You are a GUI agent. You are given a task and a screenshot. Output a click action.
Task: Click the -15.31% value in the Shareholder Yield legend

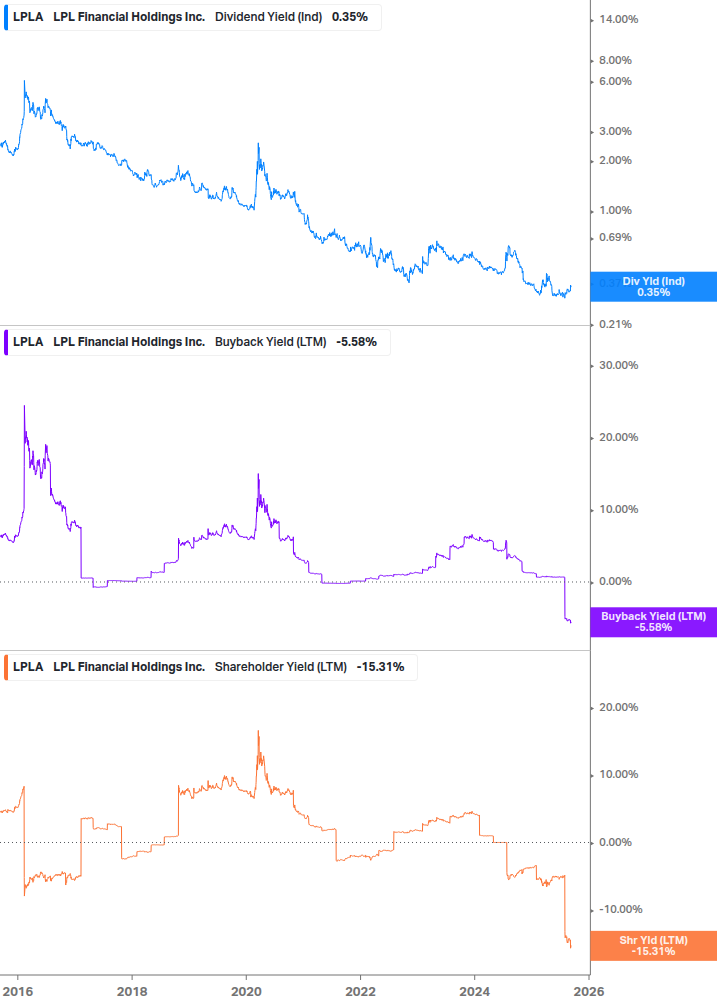click(x=381, y=667)
